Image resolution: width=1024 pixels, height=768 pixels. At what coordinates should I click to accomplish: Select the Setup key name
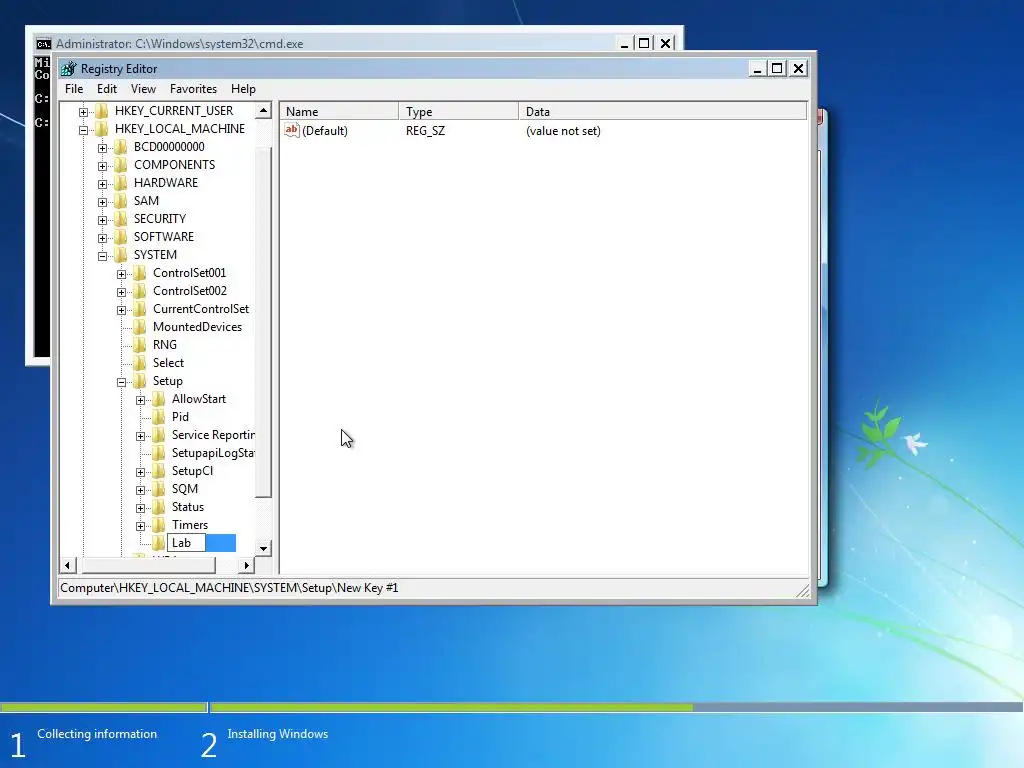pyautogui.click(x=168, y=381)
